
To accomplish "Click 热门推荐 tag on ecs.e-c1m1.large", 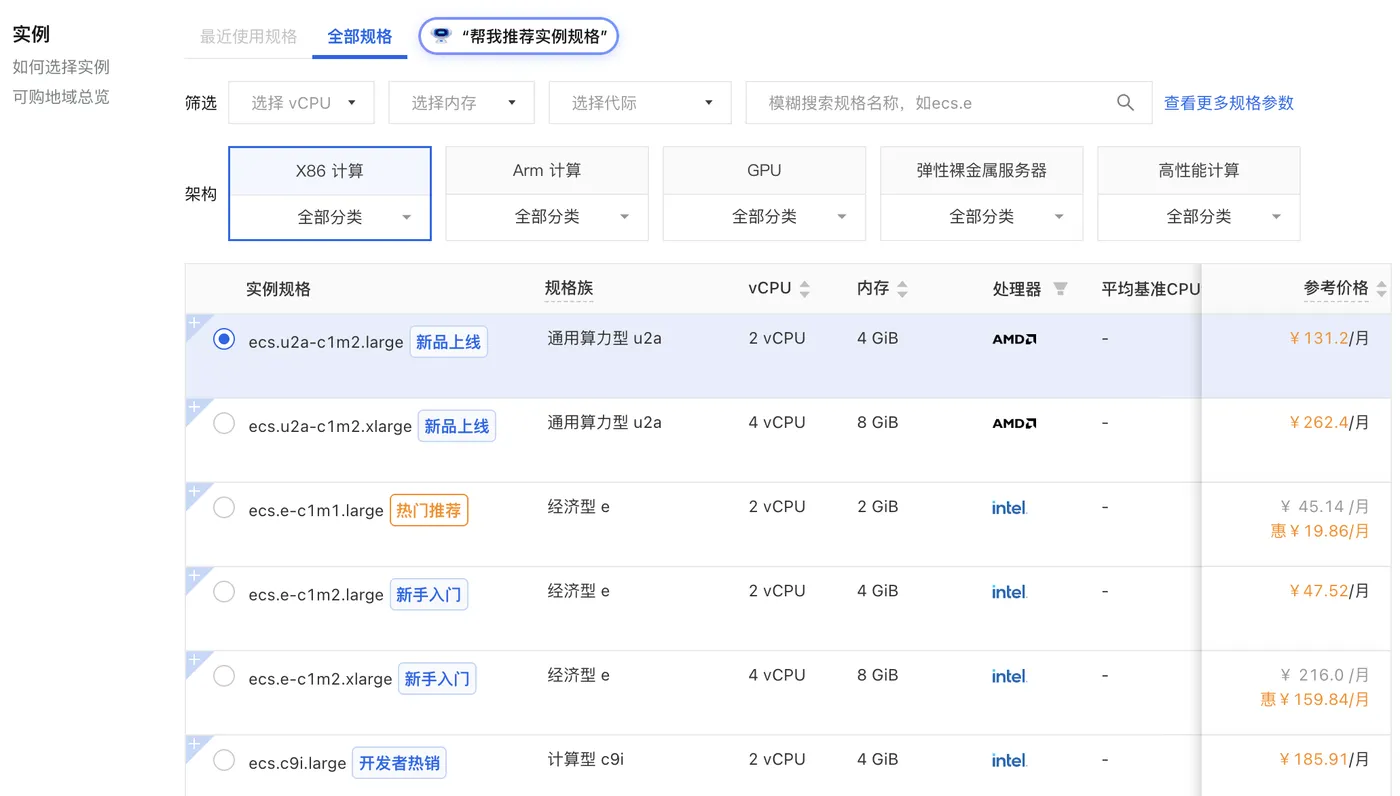I will point(429,510).
